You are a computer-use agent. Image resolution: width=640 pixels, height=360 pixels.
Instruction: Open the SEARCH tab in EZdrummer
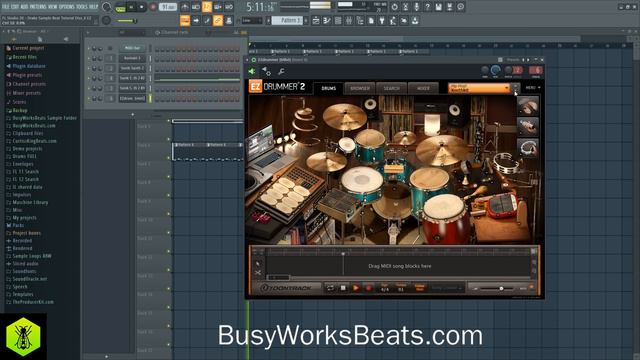click(x=391, y=88)
